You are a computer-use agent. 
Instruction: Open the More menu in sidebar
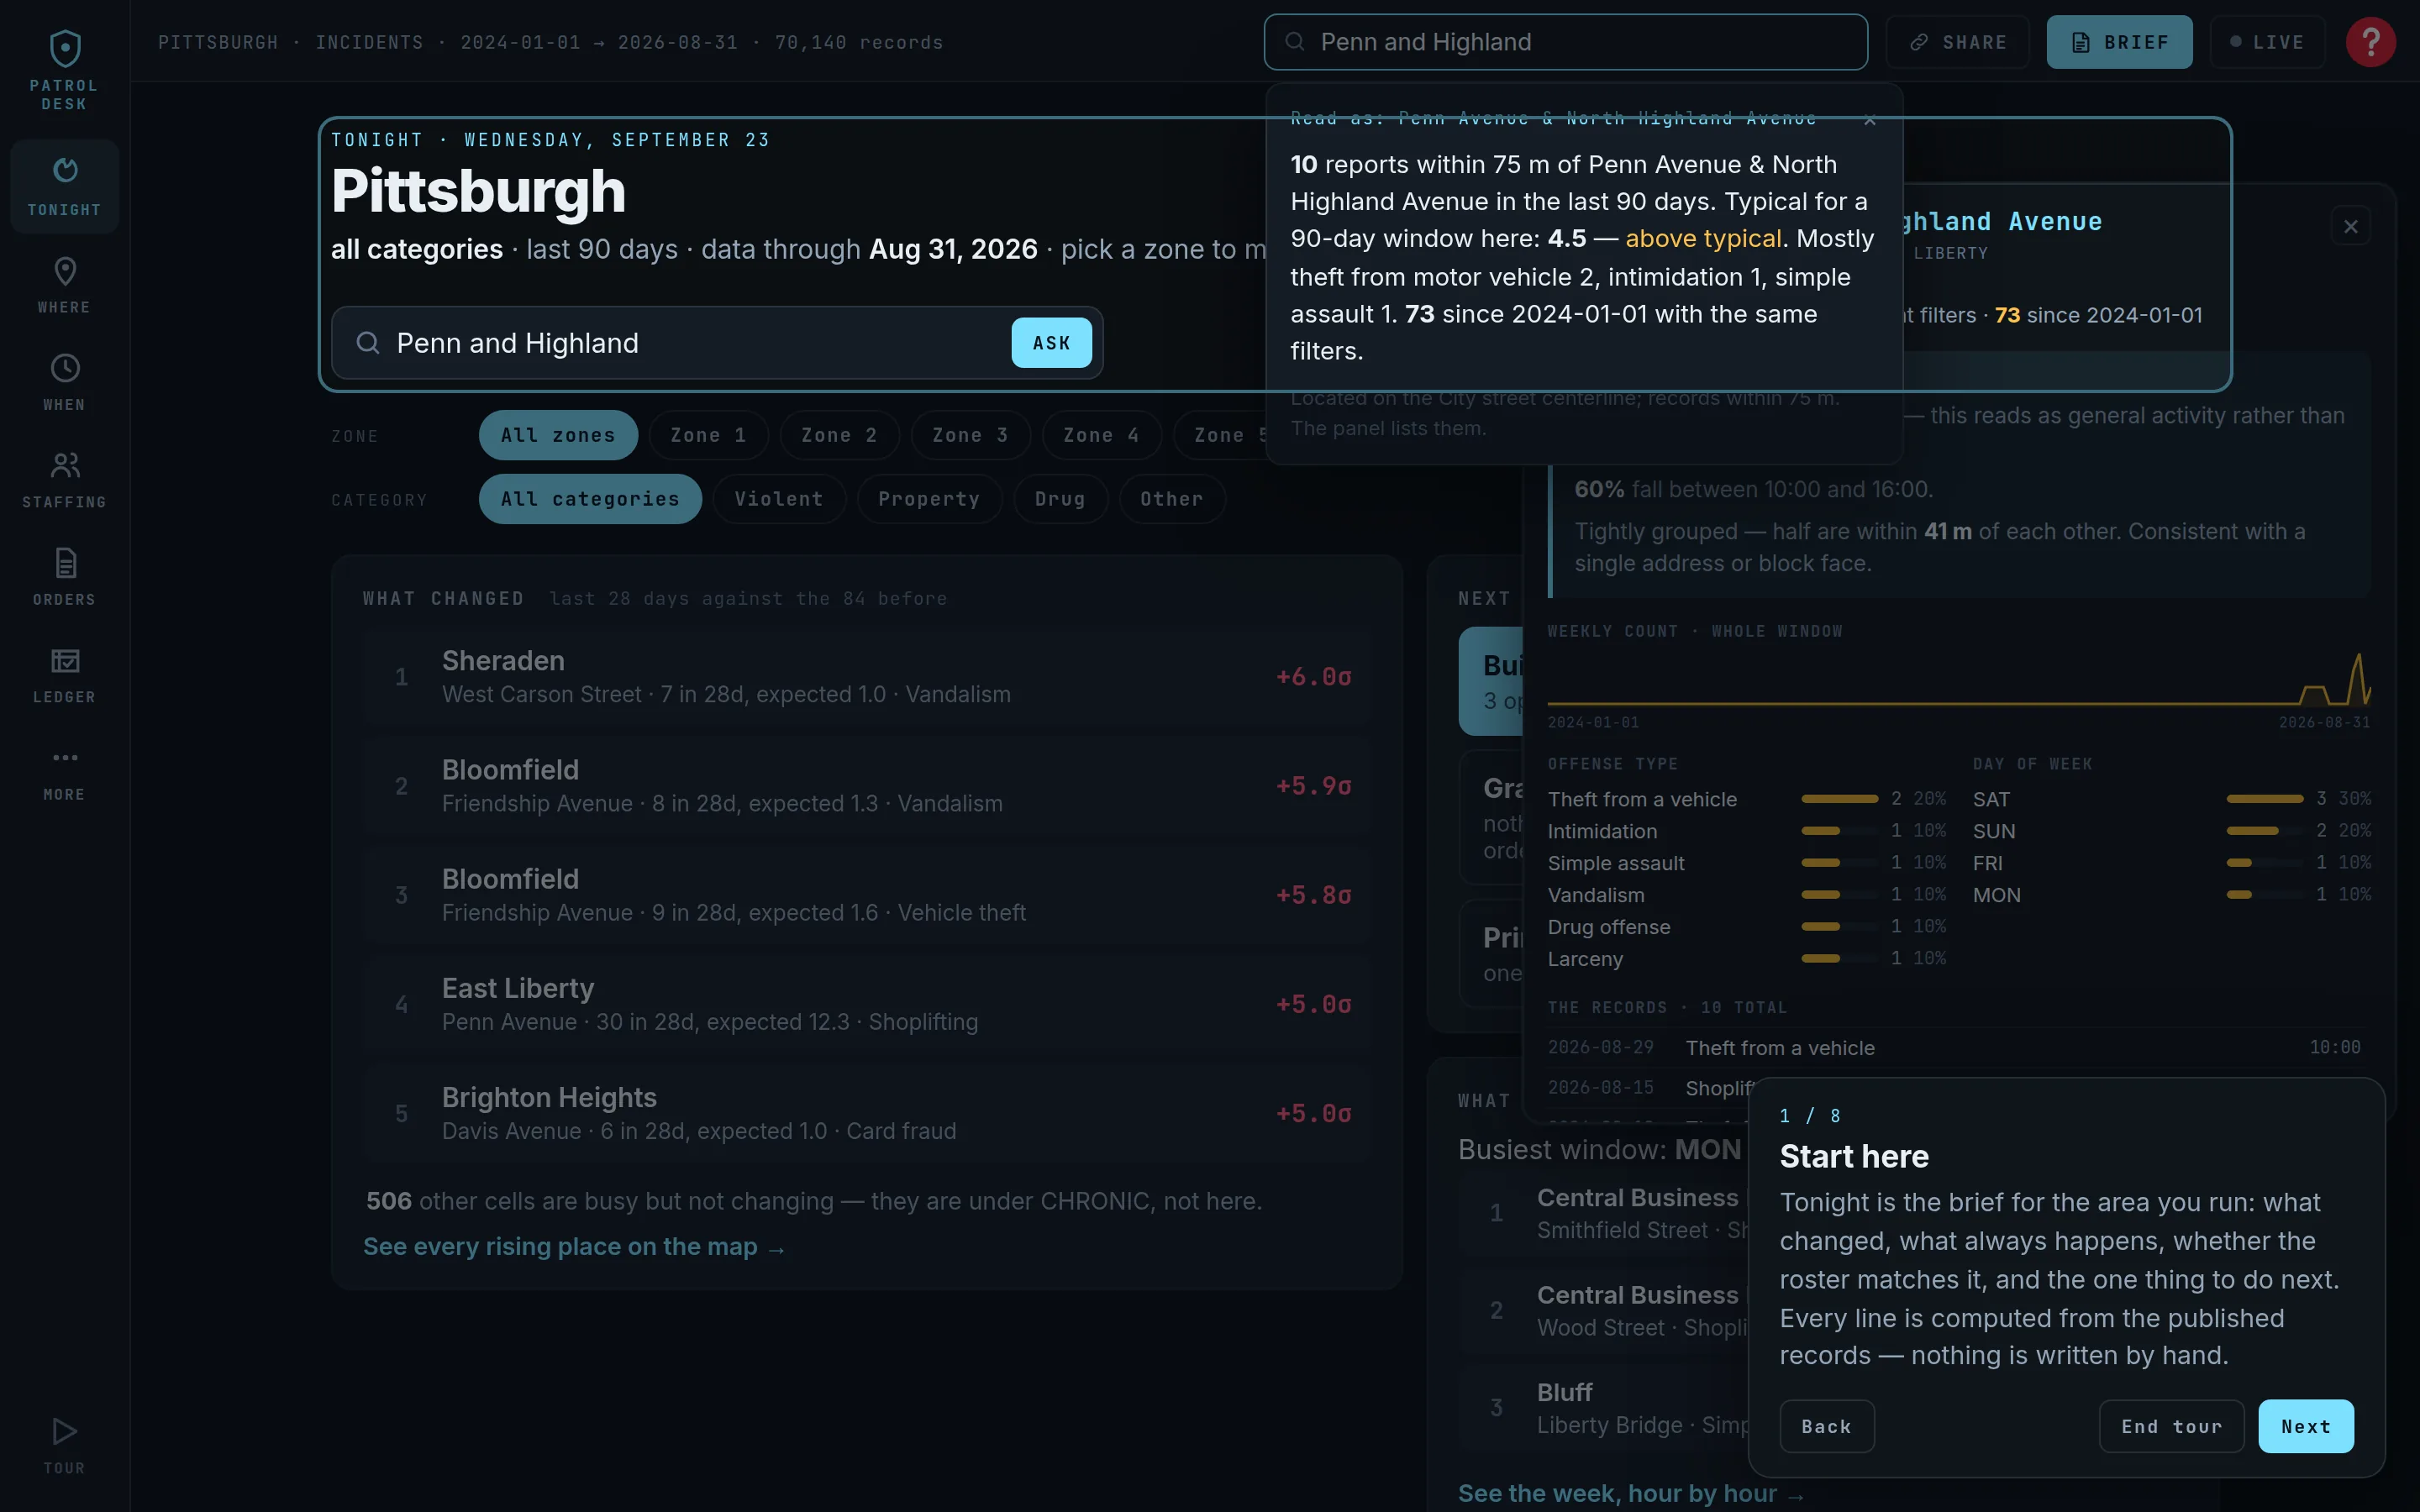(64, 772)
